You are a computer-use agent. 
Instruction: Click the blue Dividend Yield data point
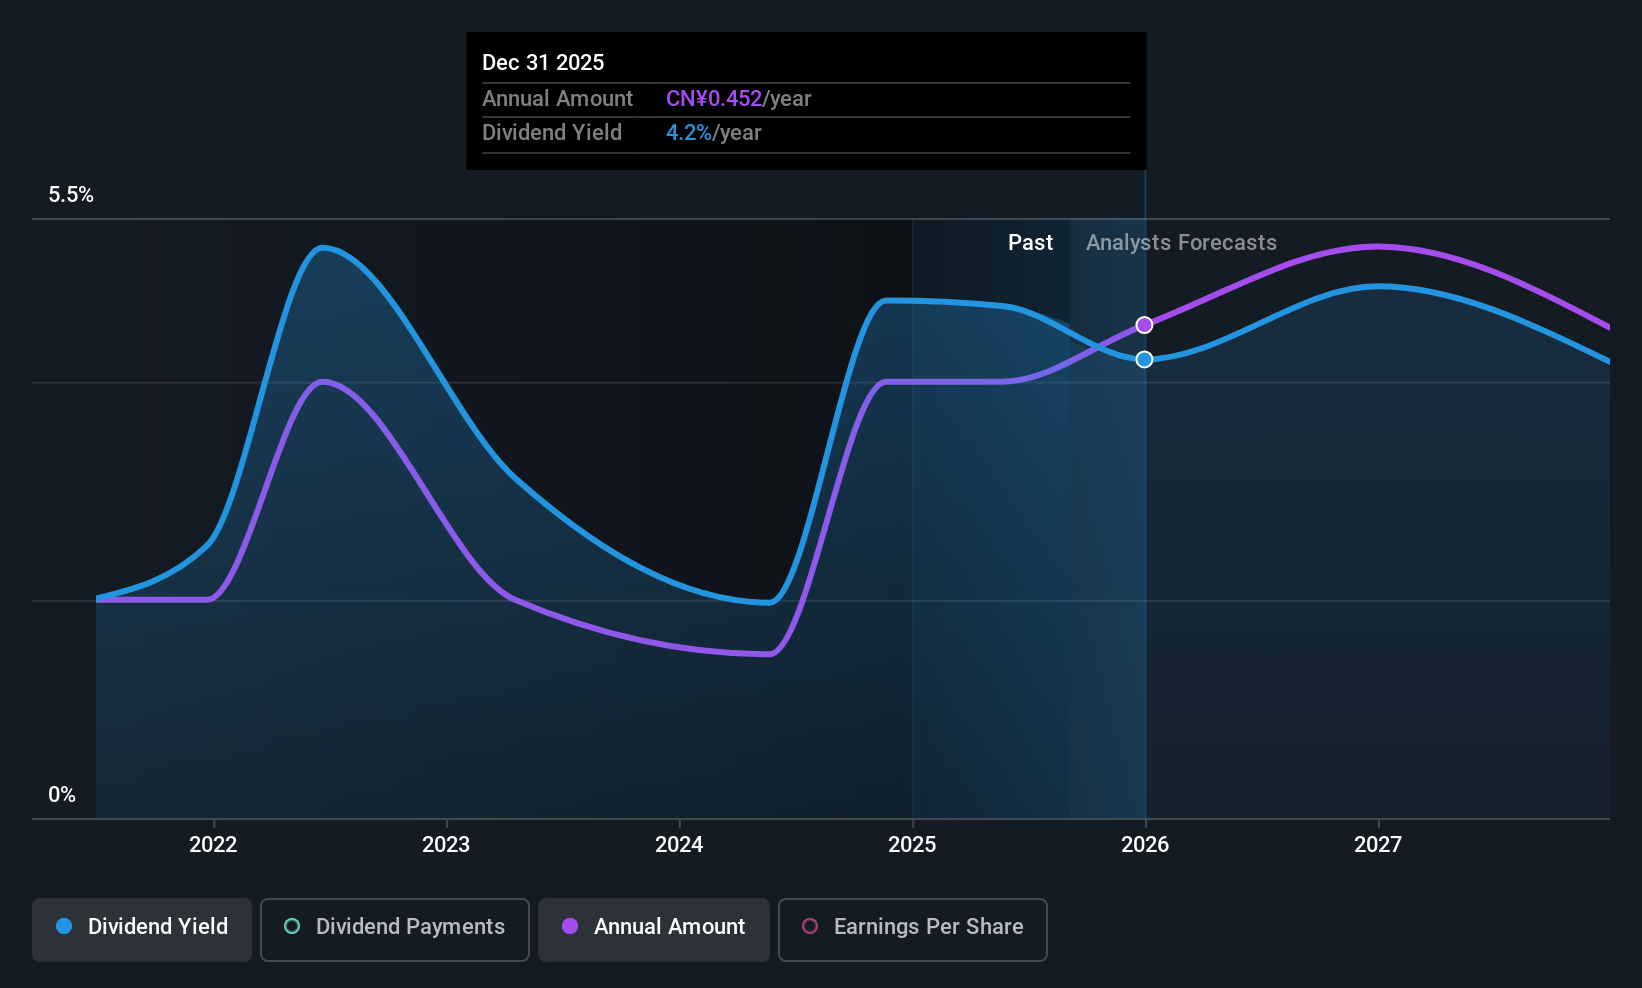pyautogui.click(x=1144, y=359)
